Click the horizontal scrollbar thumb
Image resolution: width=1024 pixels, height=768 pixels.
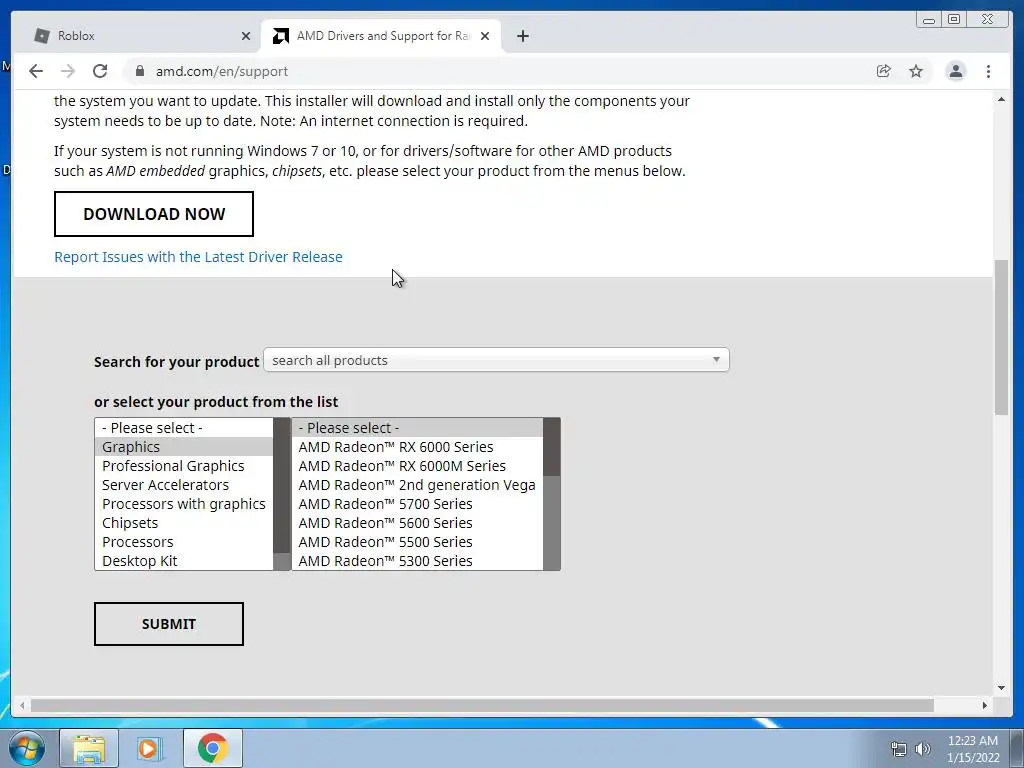point(482,705)
